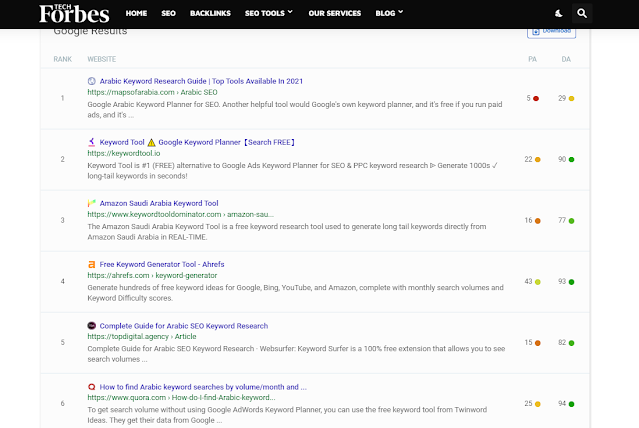Image resolution: width=639 pixels, height=428 pixels.
Task: Go to the HOME menu item
Action: click(136, 13)
